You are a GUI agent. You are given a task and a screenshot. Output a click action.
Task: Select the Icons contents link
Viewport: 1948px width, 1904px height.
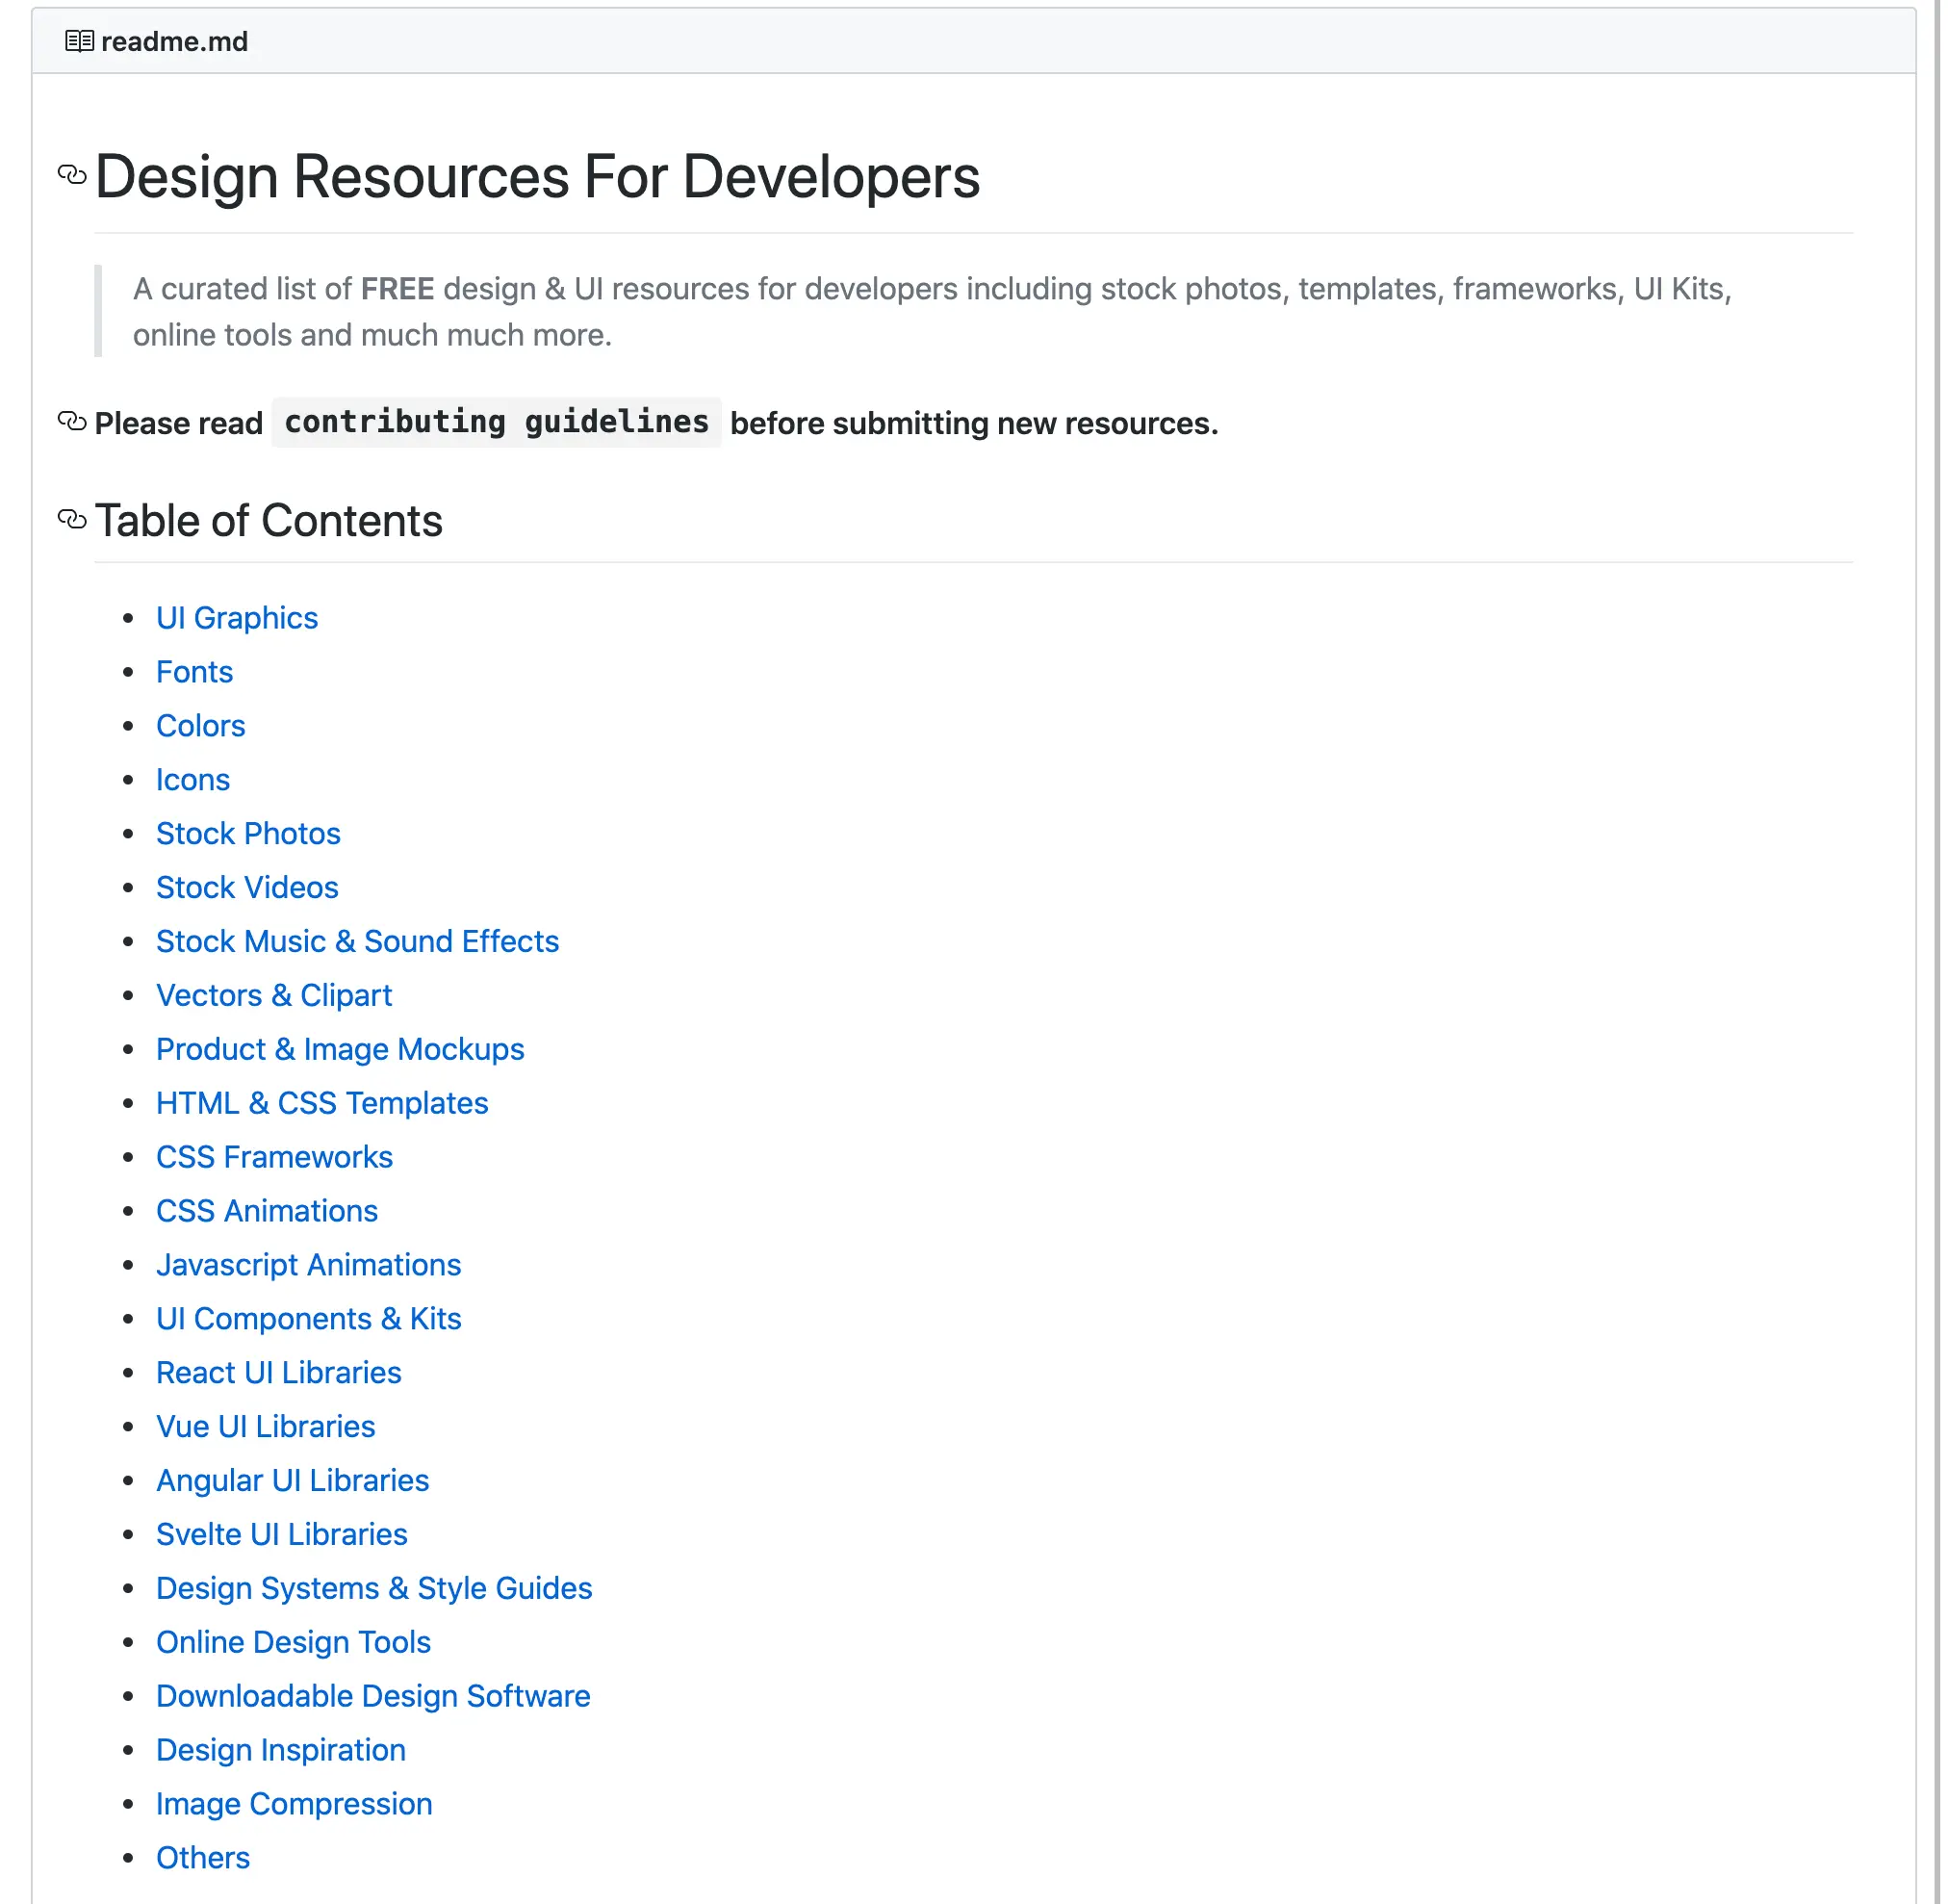[x=193, y=780]
